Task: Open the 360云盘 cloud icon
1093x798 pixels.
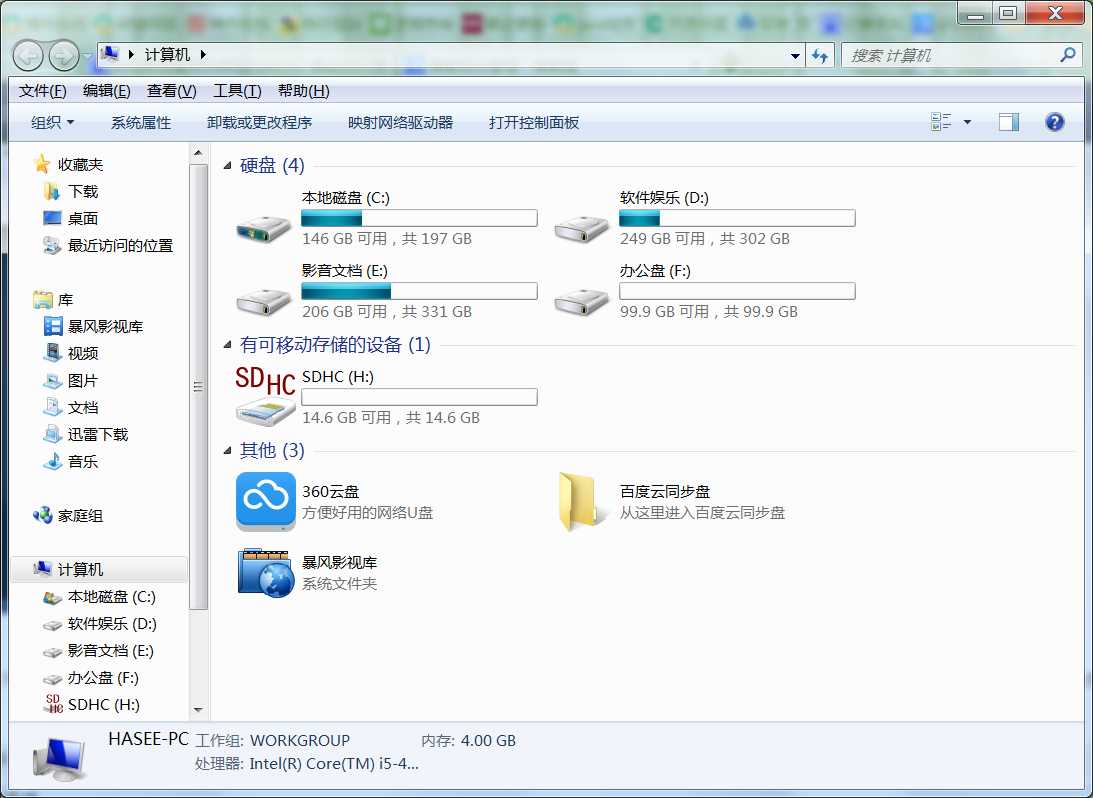Action: (x=265, y=501)
